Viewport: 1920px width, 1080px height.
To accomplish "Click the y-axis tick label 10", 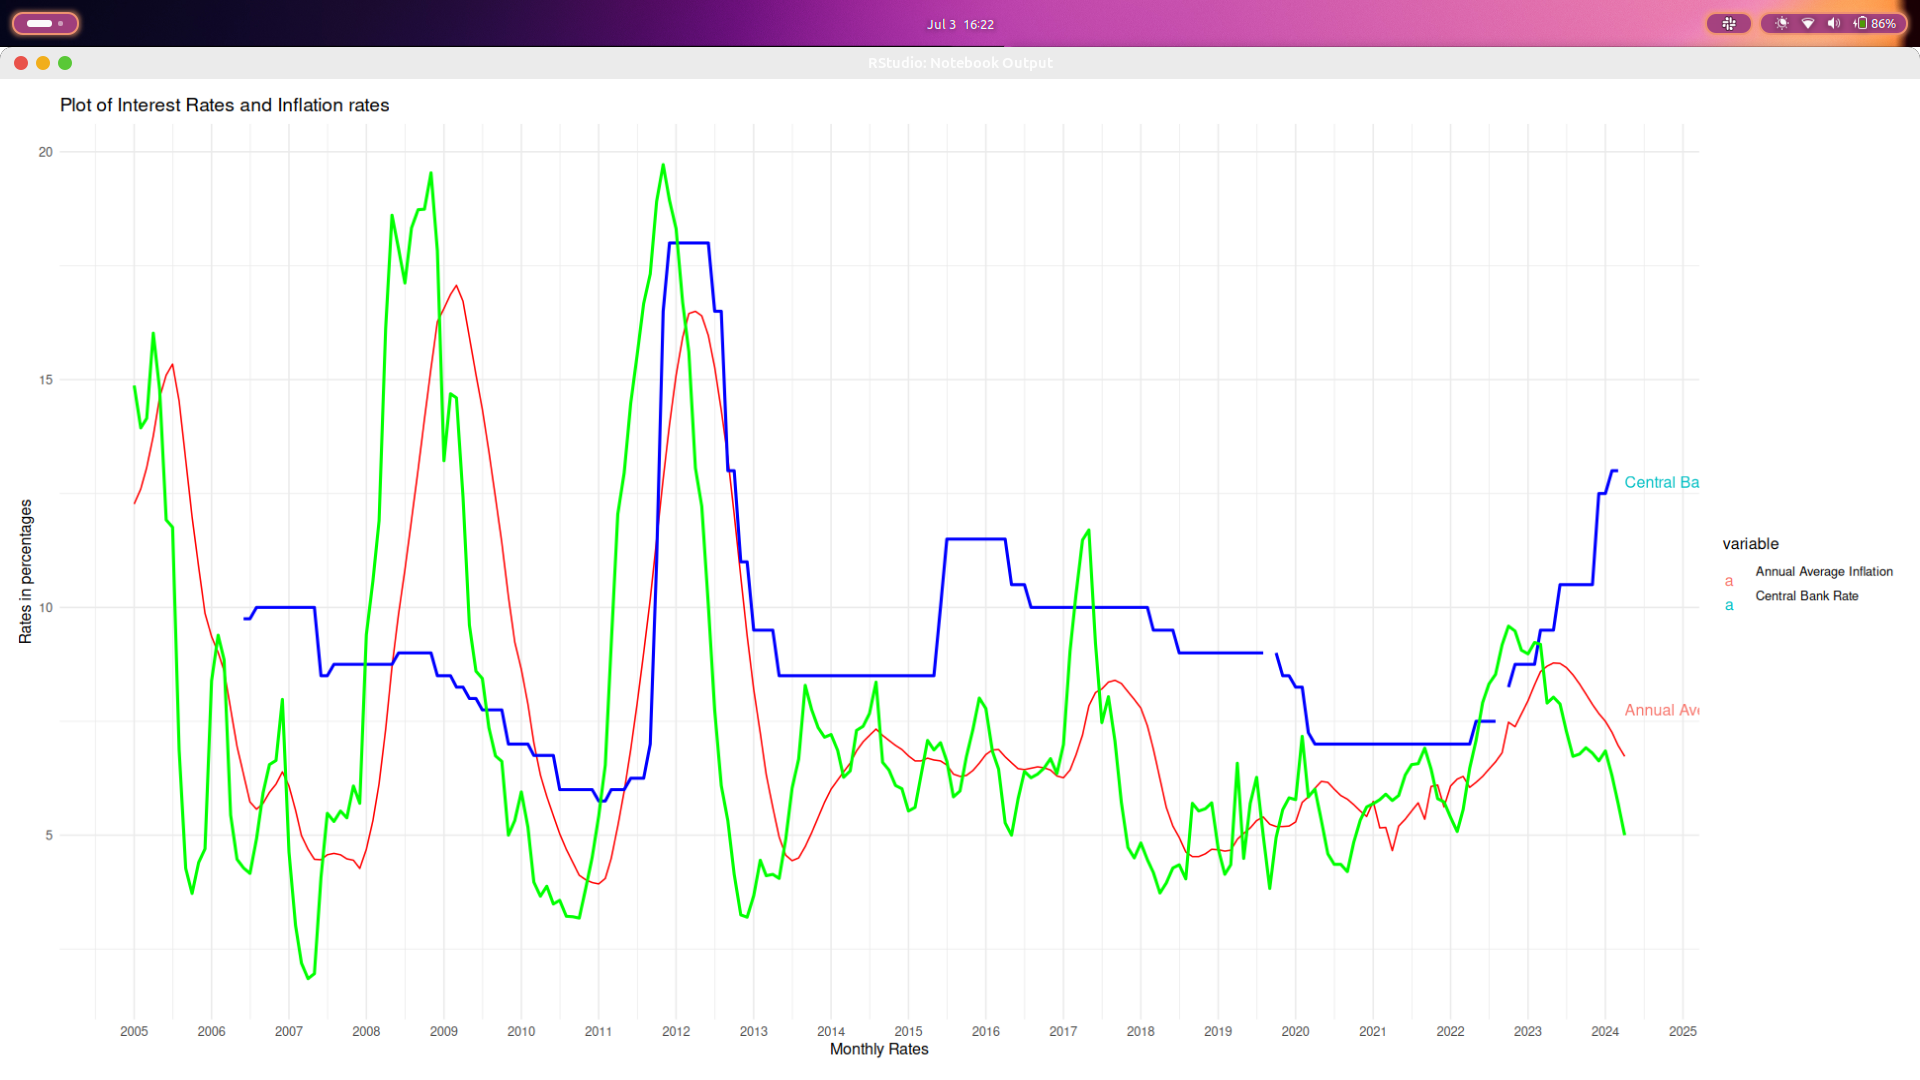I will tap(45, 608).
